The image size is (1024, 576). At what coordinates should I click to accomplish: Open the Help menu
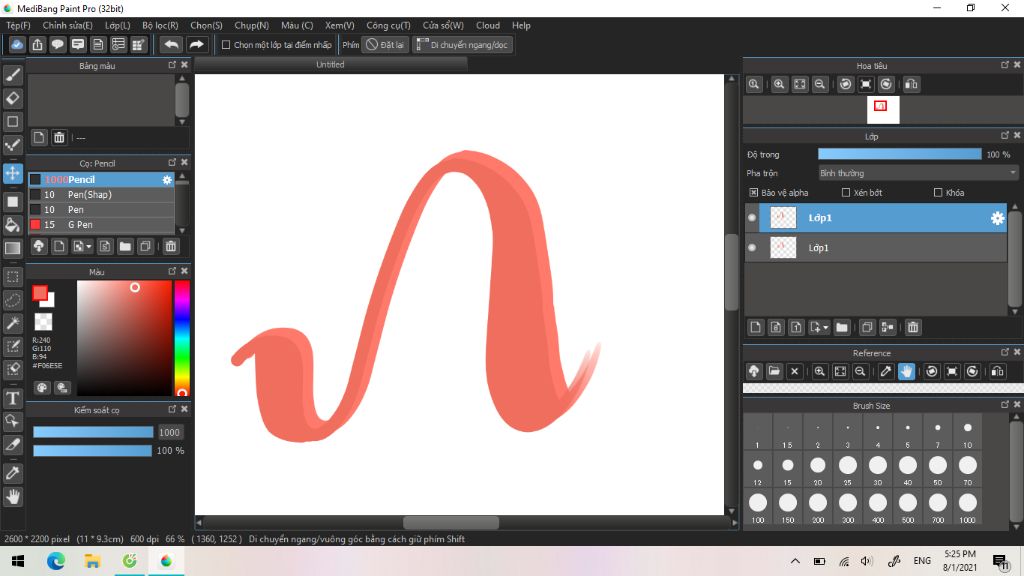521,25
